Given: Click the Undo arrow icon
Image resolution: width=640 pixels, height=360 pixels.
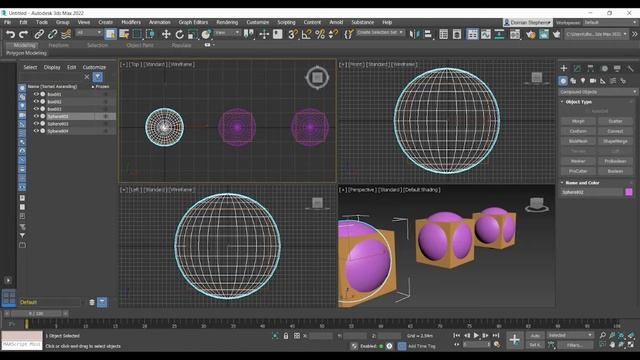Looking at the screenshot, I should pos(10,34).
